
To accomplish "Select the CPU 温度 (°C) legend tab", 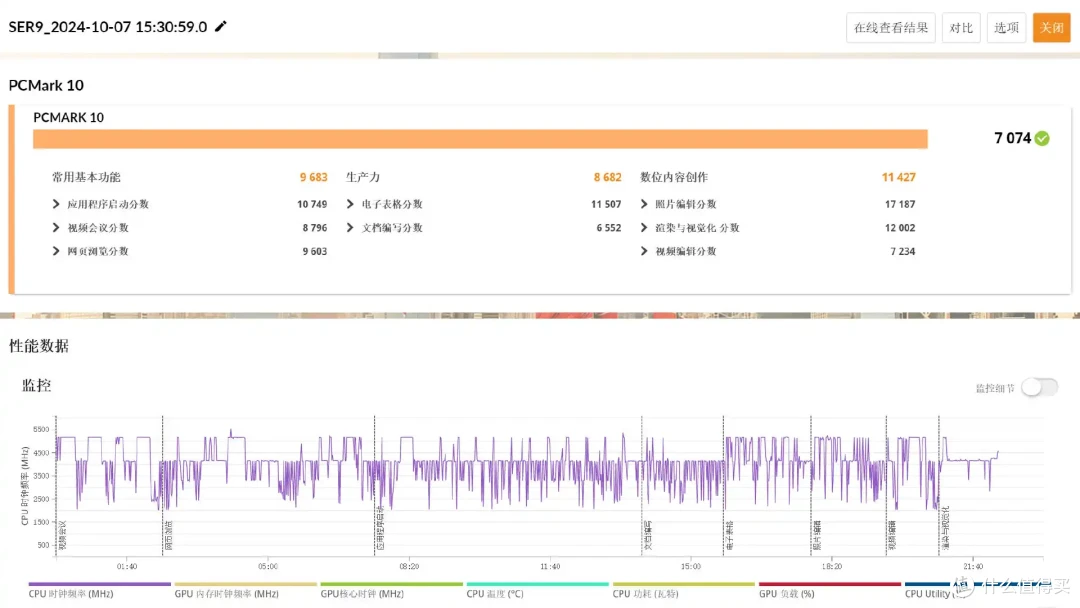I will (x=537, y=591).
